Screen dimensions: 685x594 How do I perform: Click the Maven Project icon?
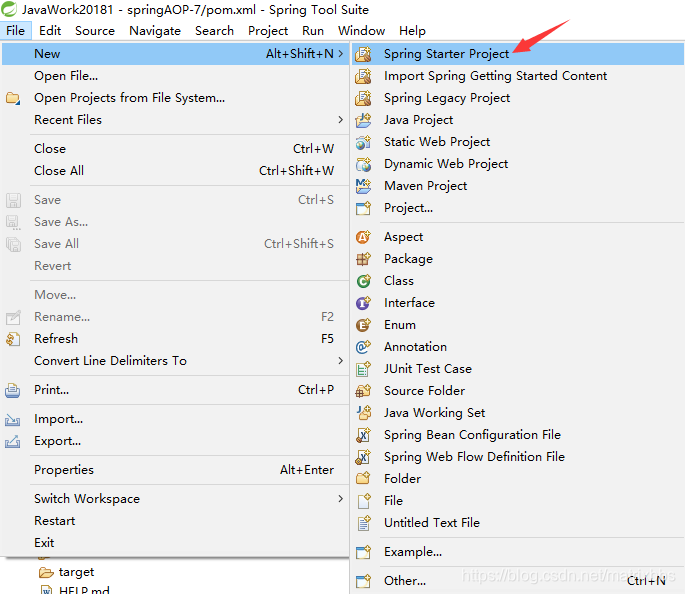363,186
